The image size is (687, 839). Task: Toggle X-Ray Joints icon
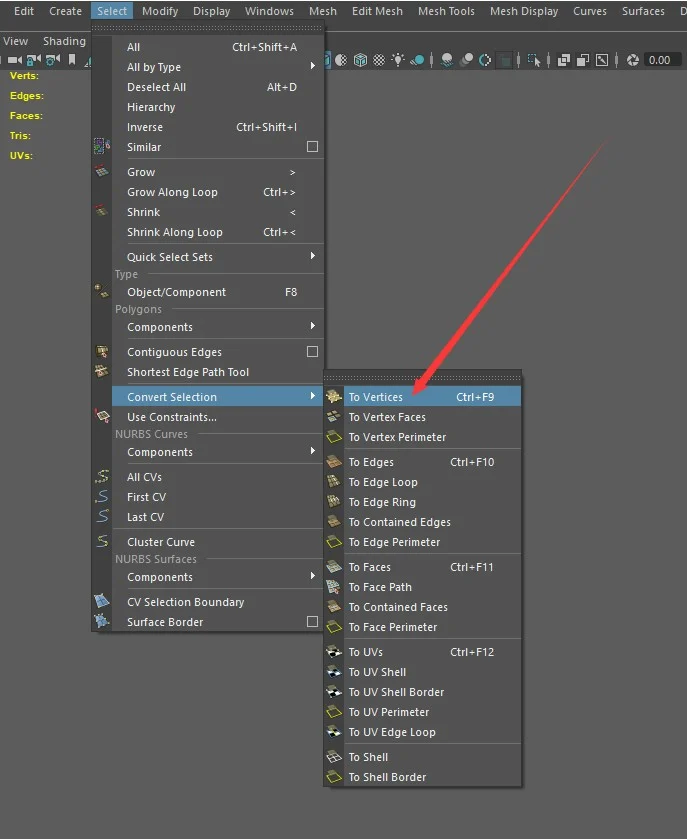coord(602,60)
